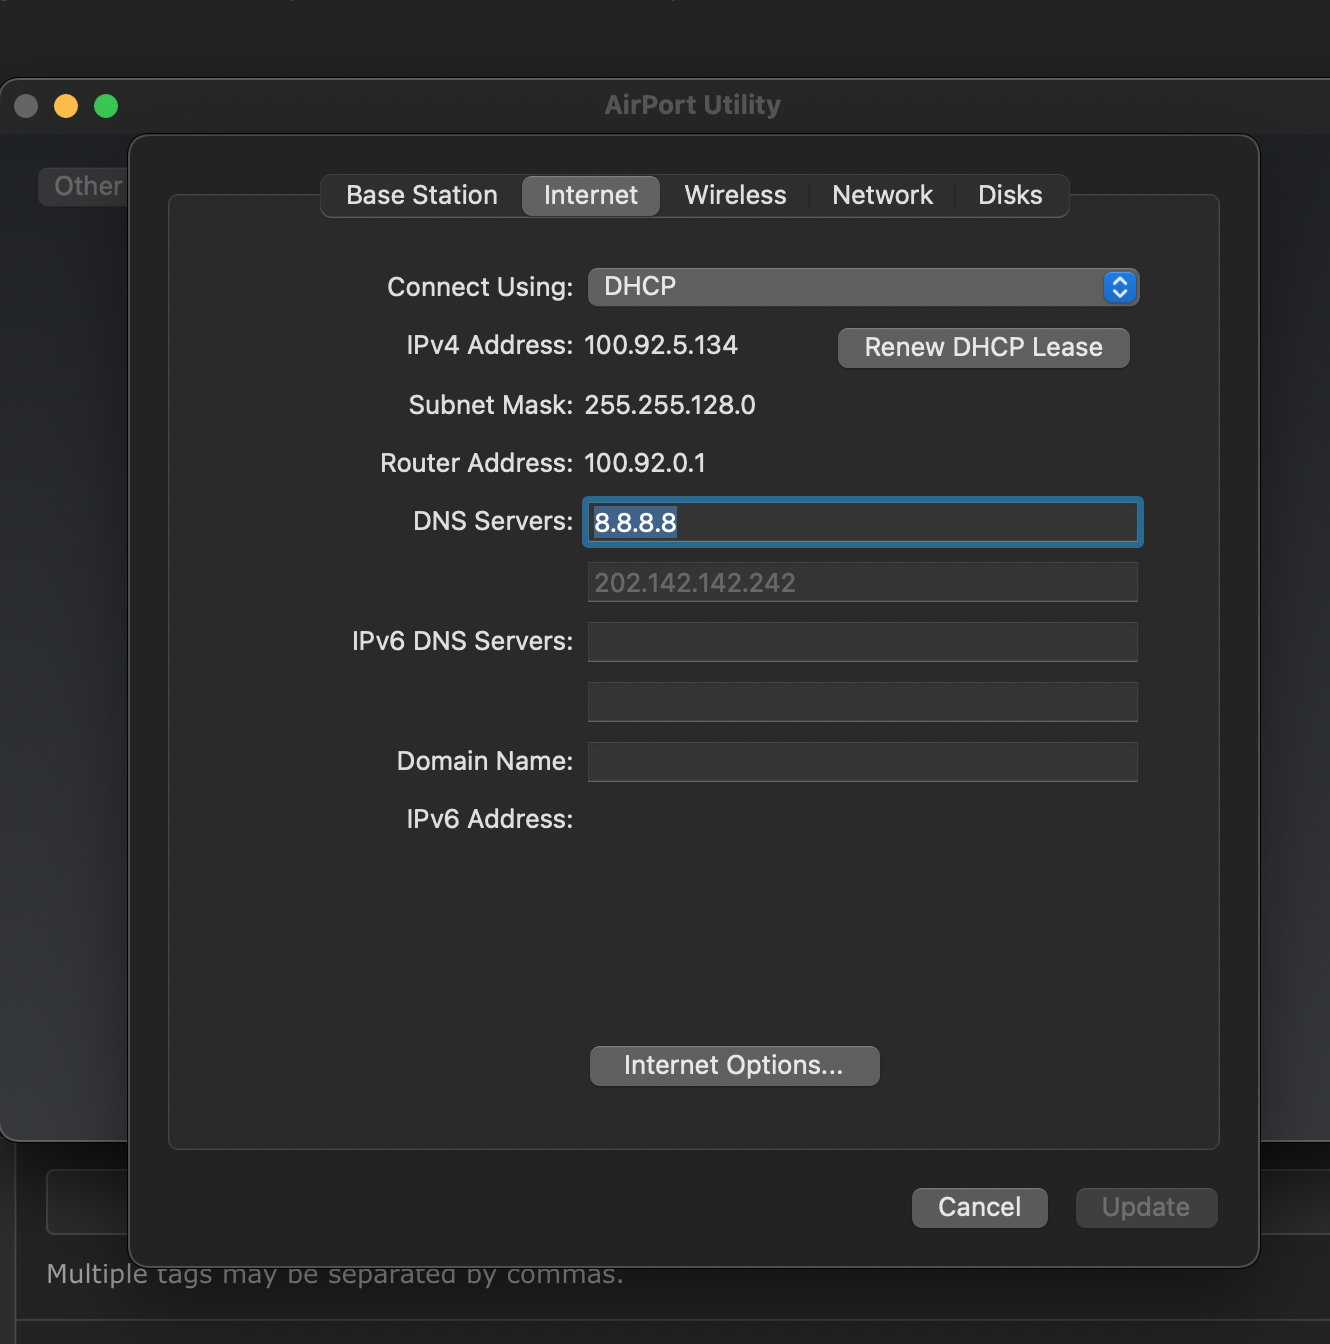Click the Other button in the background window
1330x1344 pixels.
85,186
